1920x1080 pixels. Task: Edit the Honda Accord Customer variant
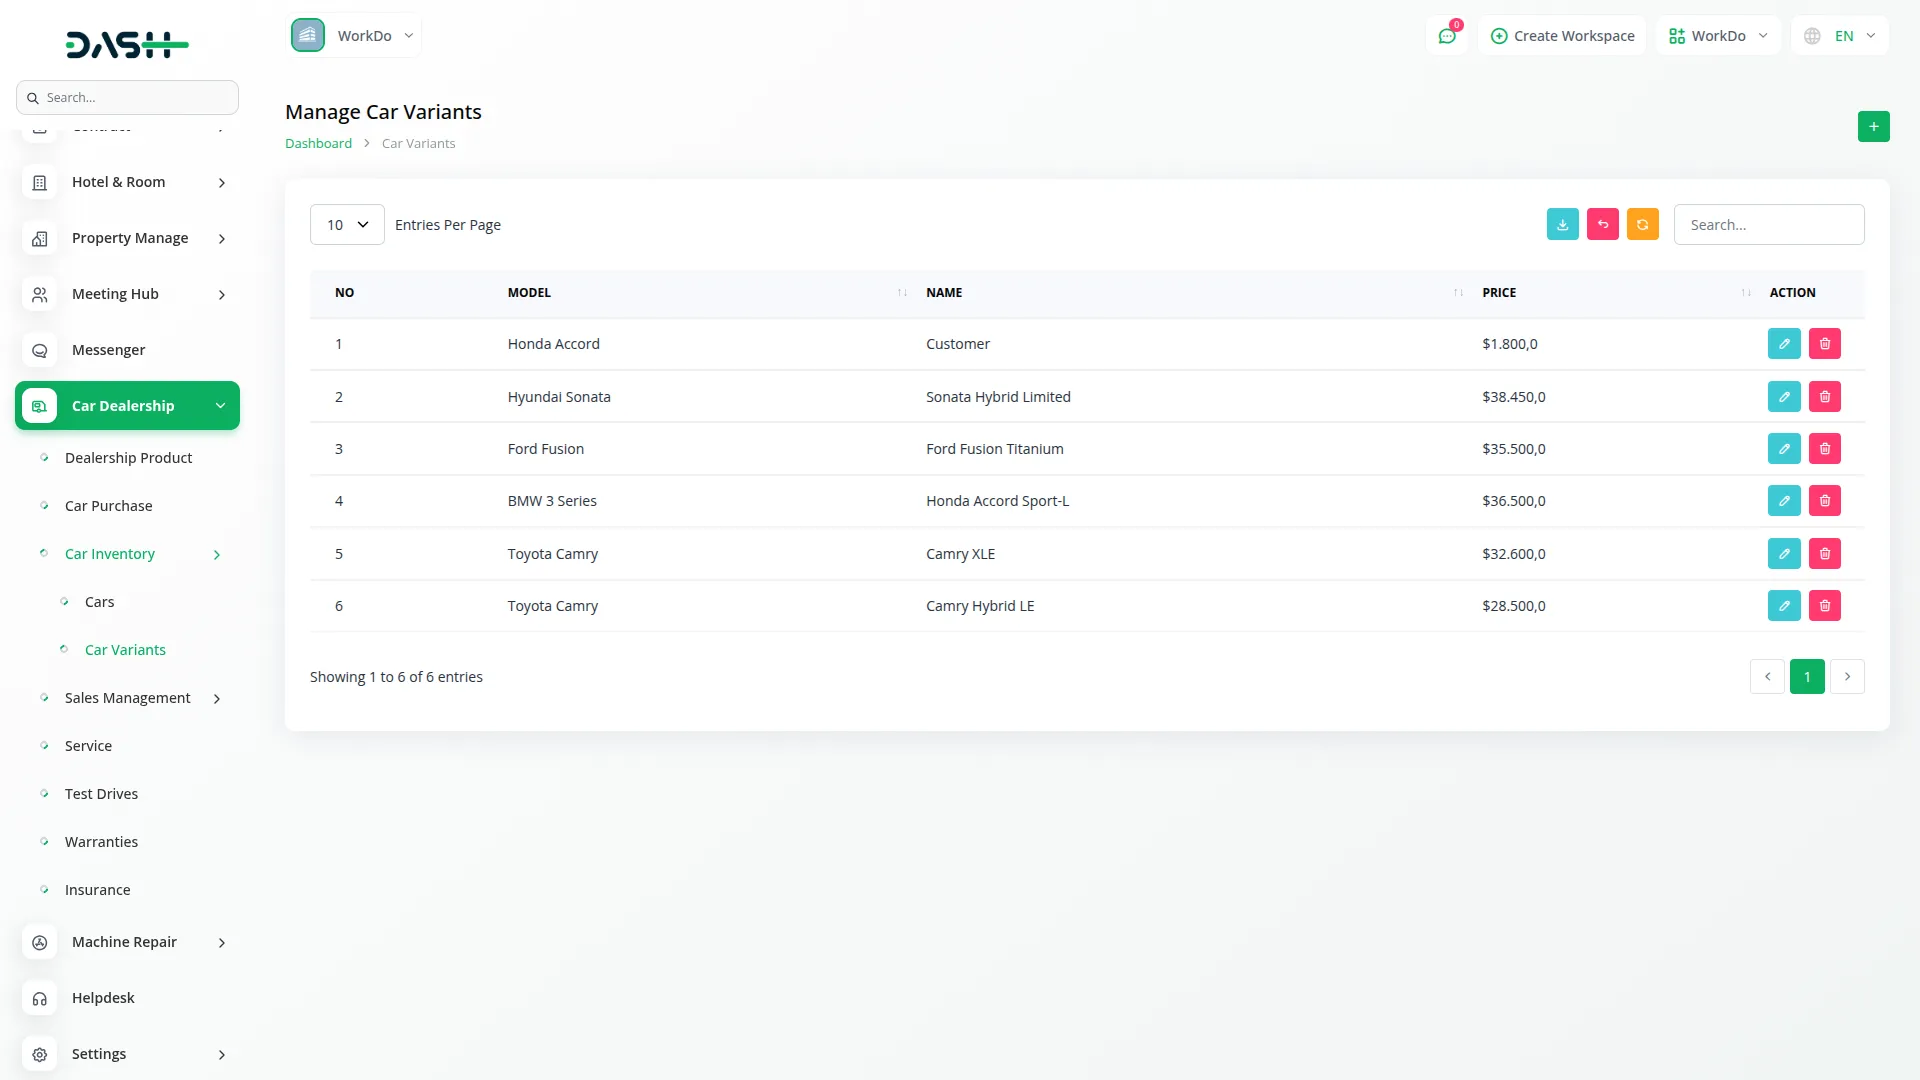click(1783, 344)
